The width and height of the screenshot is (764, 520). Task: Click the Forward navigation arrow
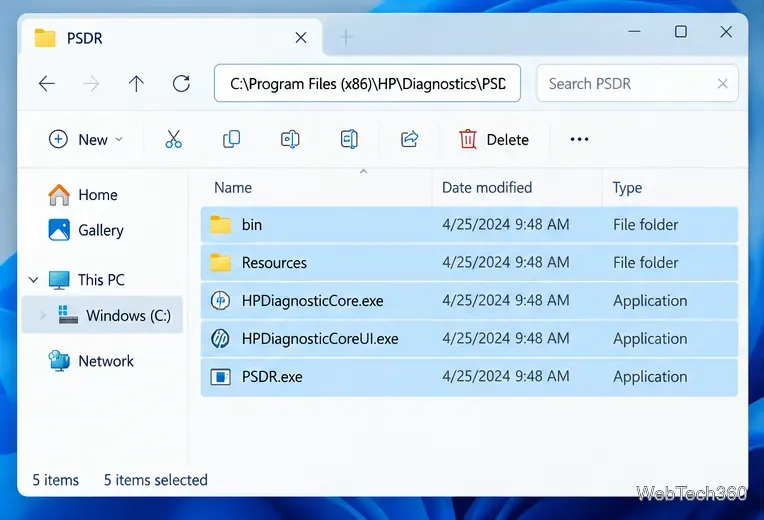coord(91,84)
